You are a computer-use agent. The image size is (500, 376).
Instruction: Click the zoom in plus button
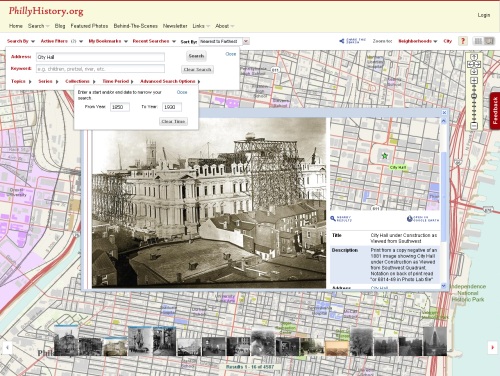click(x=474, y=80)
